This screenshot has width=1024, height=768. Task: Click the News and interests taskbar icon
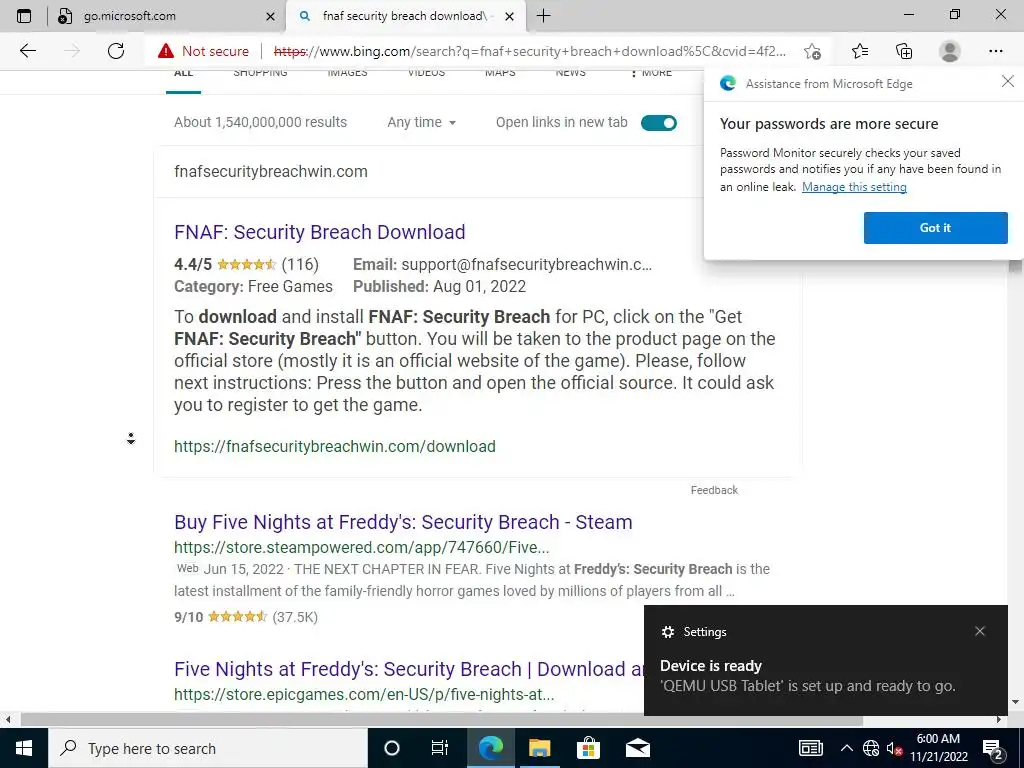(x=810, y=748)
